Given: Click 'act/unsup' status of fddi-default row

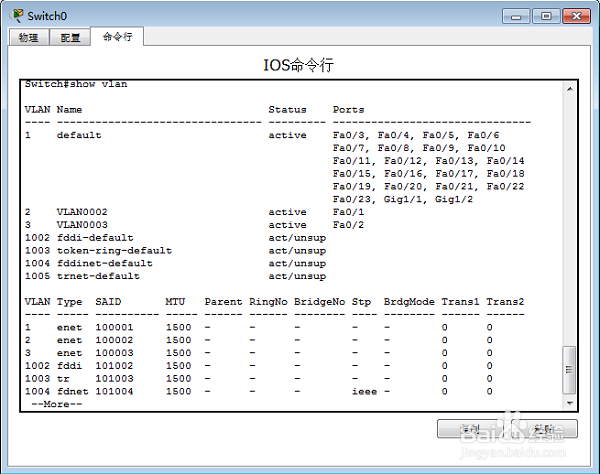Looking at the screenshot, I should [x=297, y=238].
